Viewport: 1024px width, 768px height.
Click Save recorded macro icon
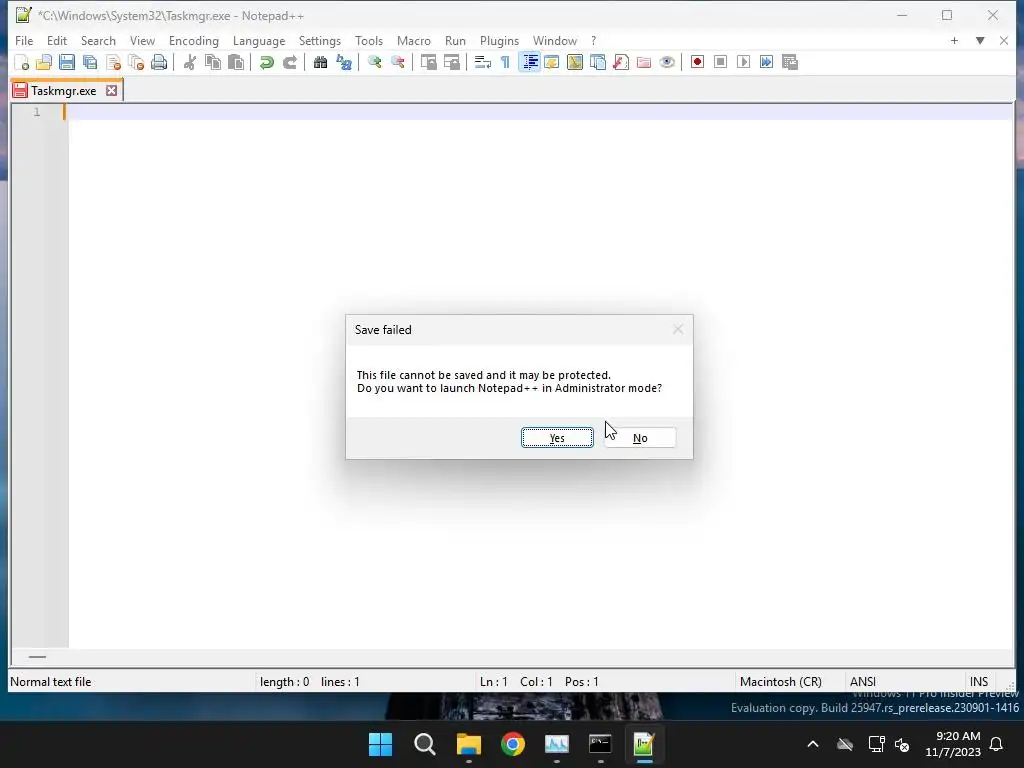(790, 62)
